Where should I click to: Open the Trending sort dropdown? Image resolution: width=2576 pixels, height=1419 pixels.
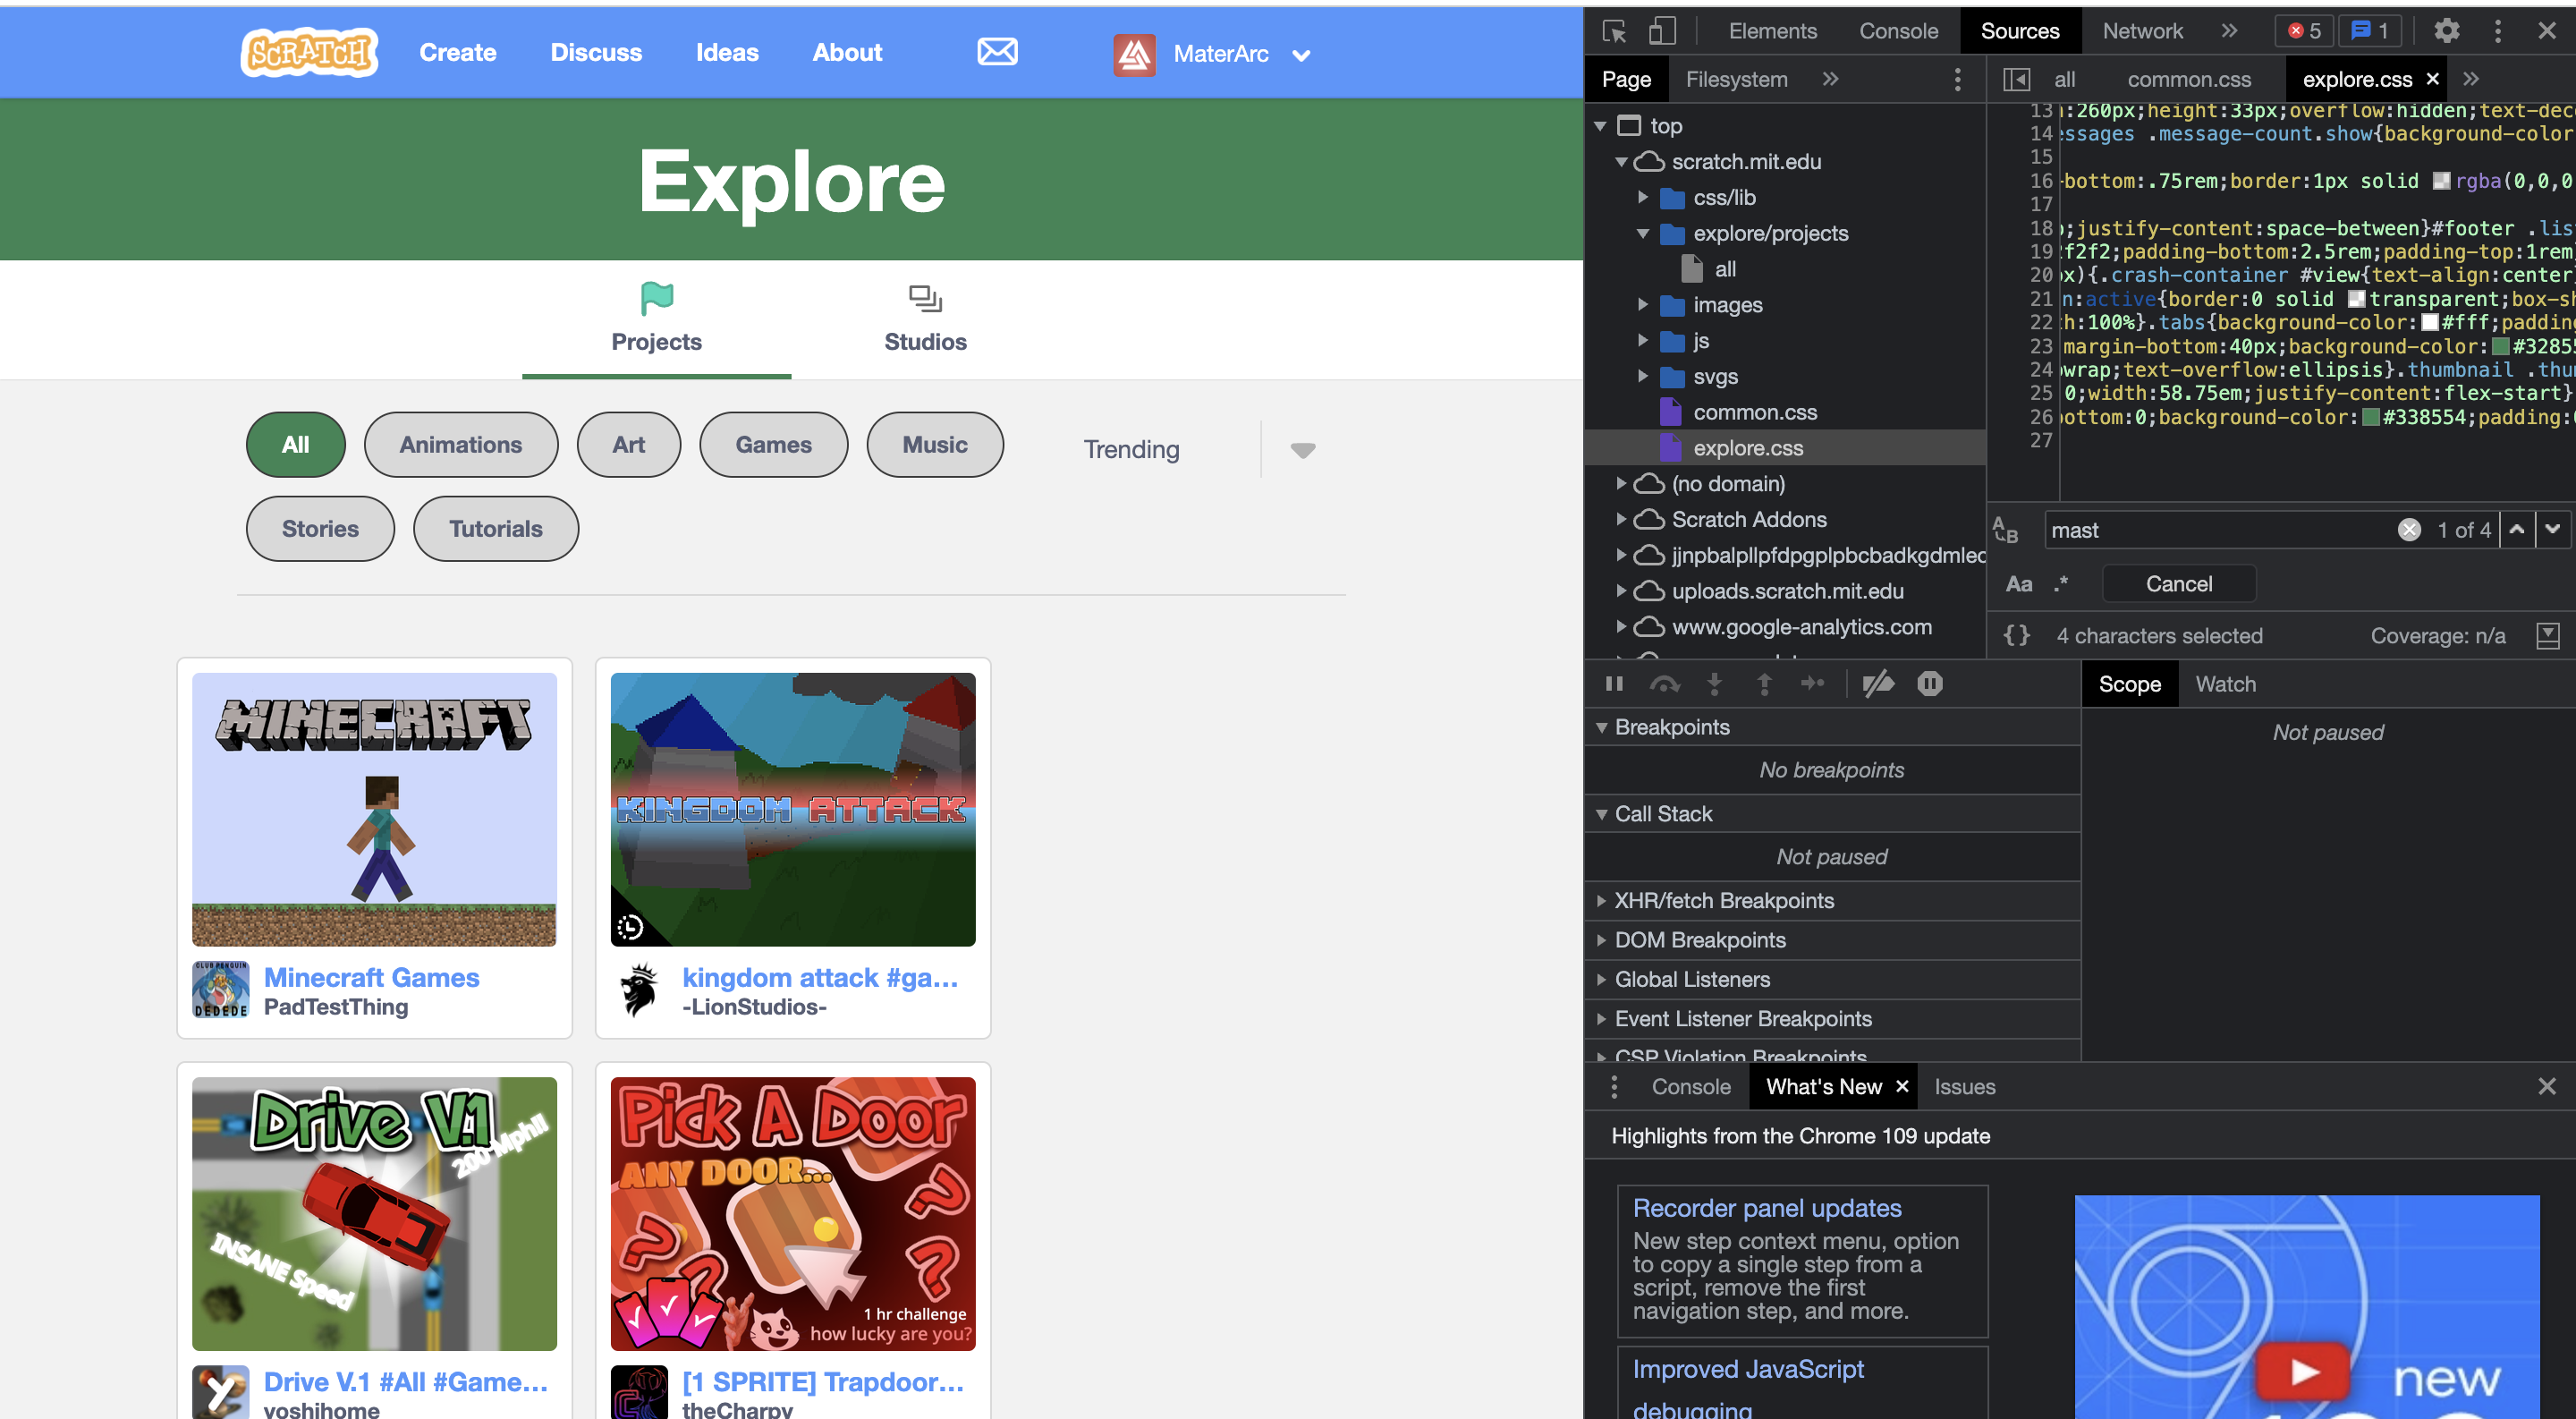click(x=1302, y=450)
